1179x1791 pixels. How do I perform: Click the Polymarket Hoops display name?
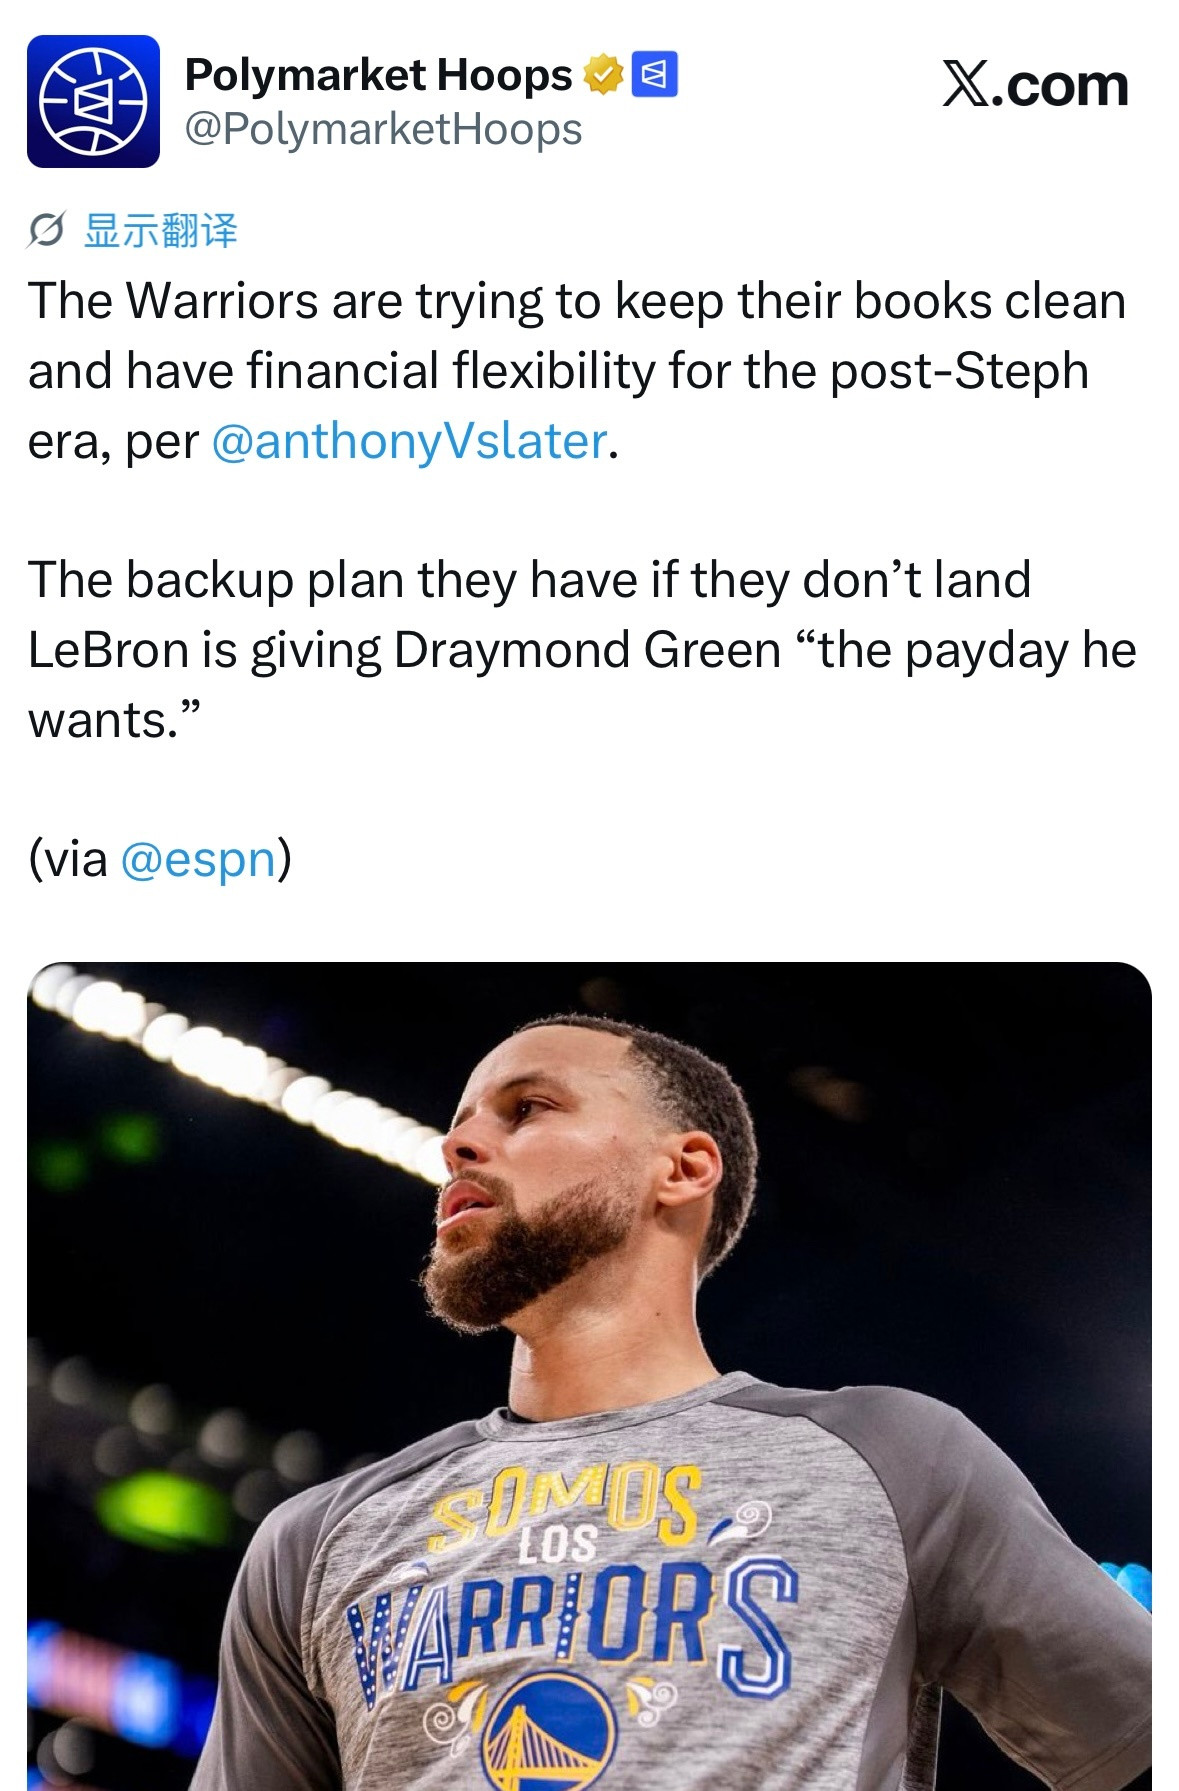(378, 75)
